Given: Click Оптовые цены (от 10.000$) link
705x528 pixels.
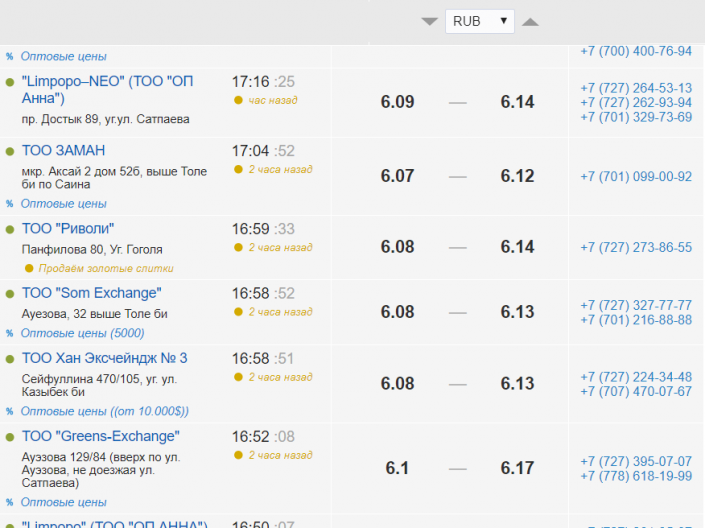Looking at the screenshot, I should click(x=105, y=411).
